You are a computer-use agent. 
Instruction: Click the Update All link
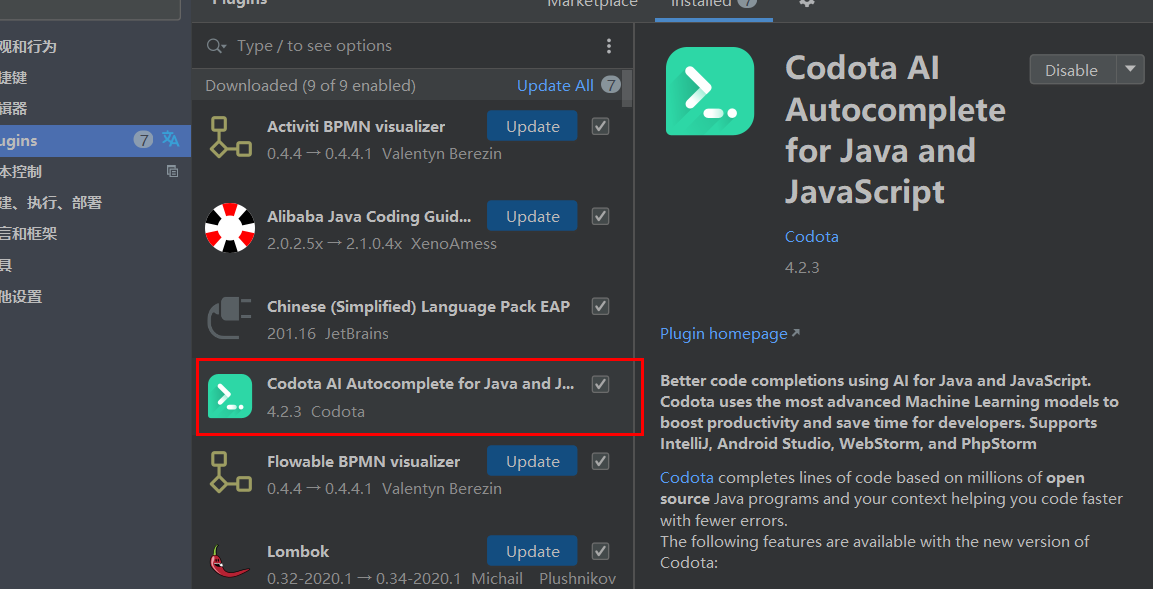point(555,85)
